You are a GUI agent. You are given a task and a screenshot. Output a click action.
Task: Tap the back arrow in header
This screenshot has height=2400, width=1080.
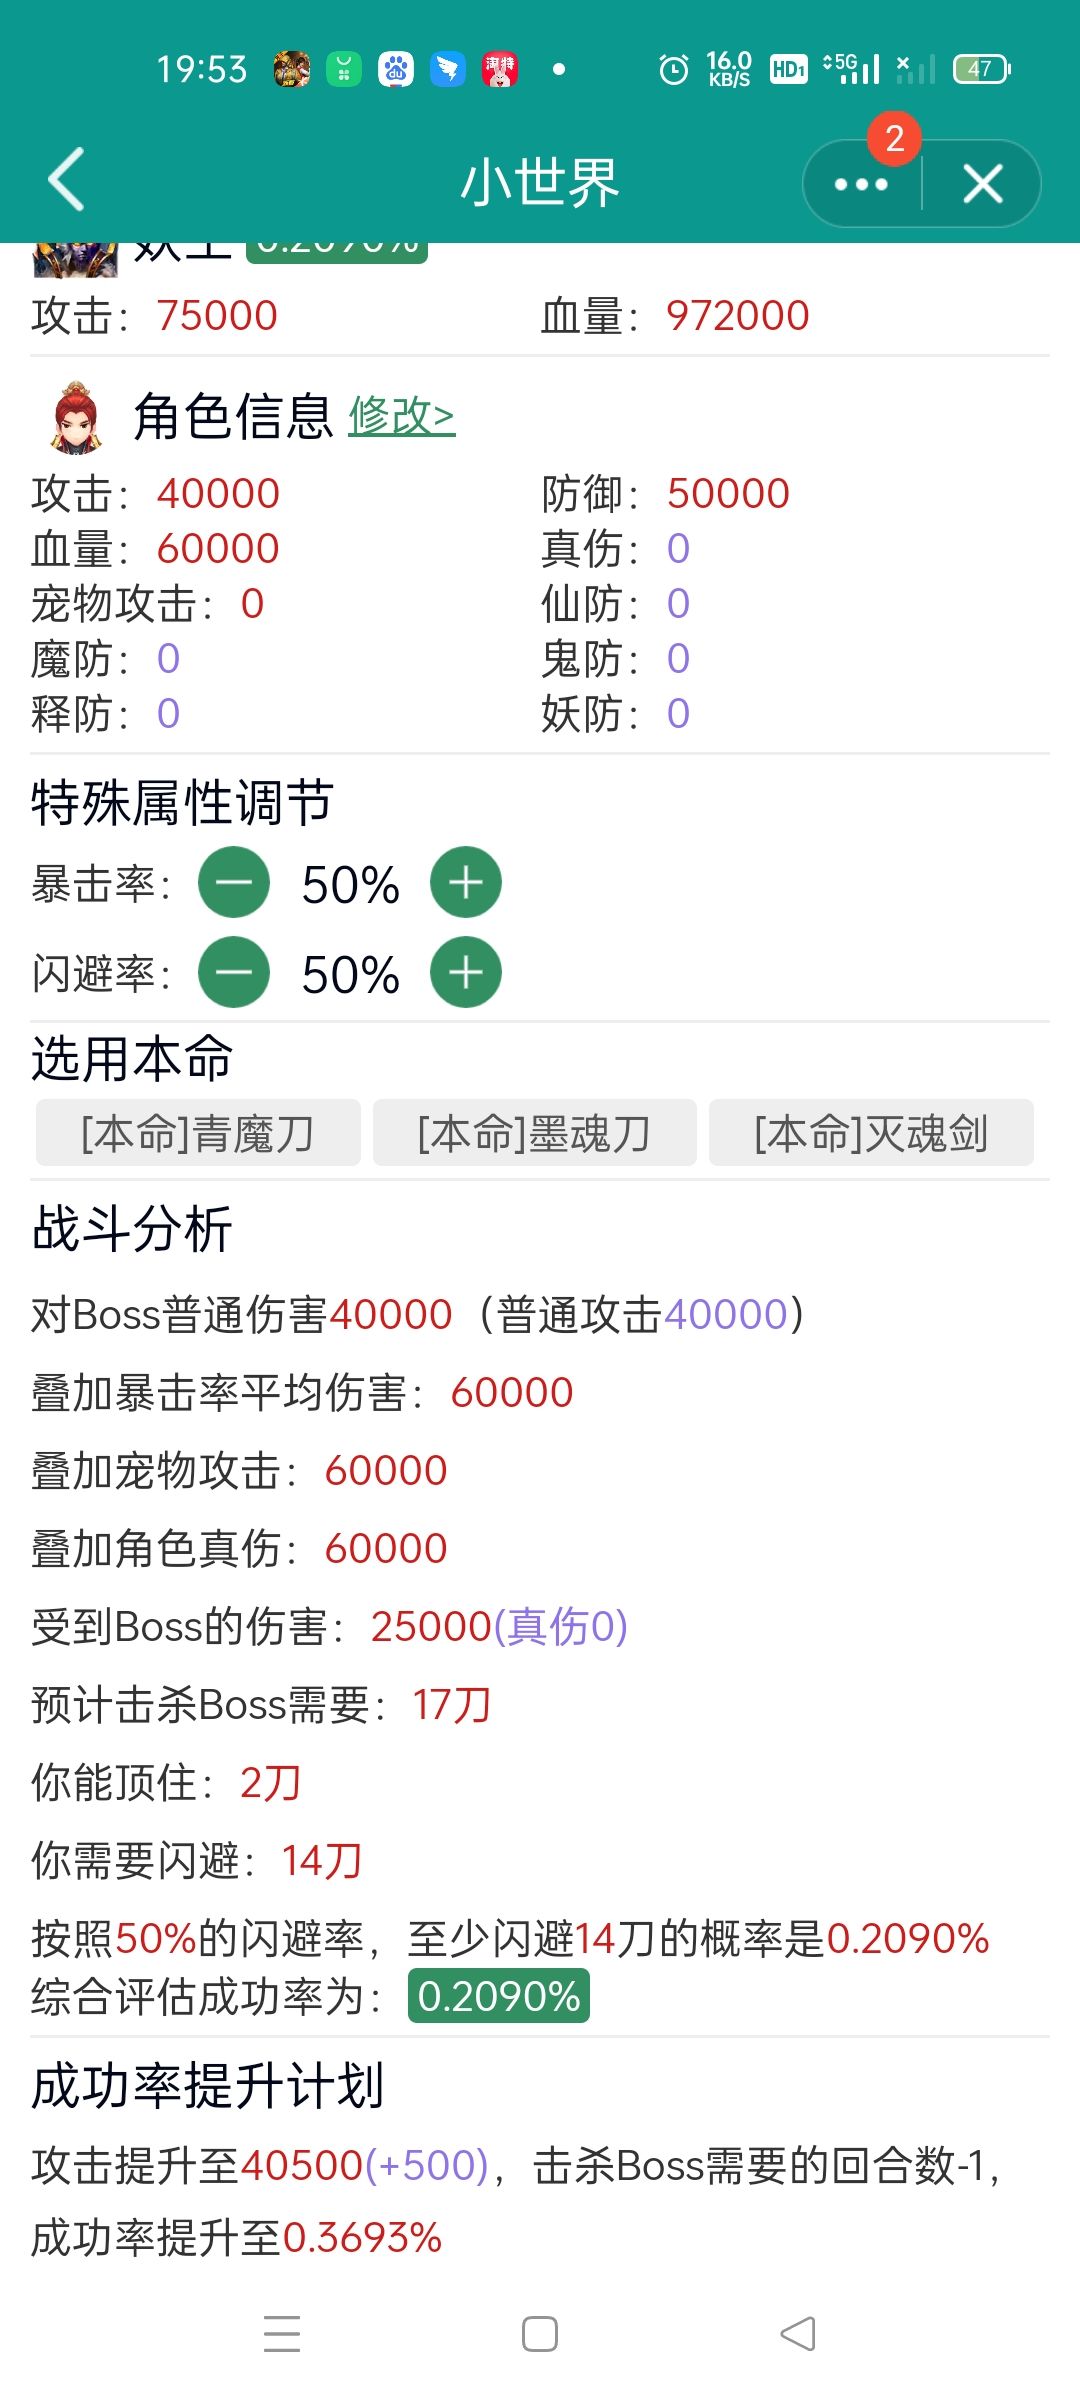pos(66,181)
